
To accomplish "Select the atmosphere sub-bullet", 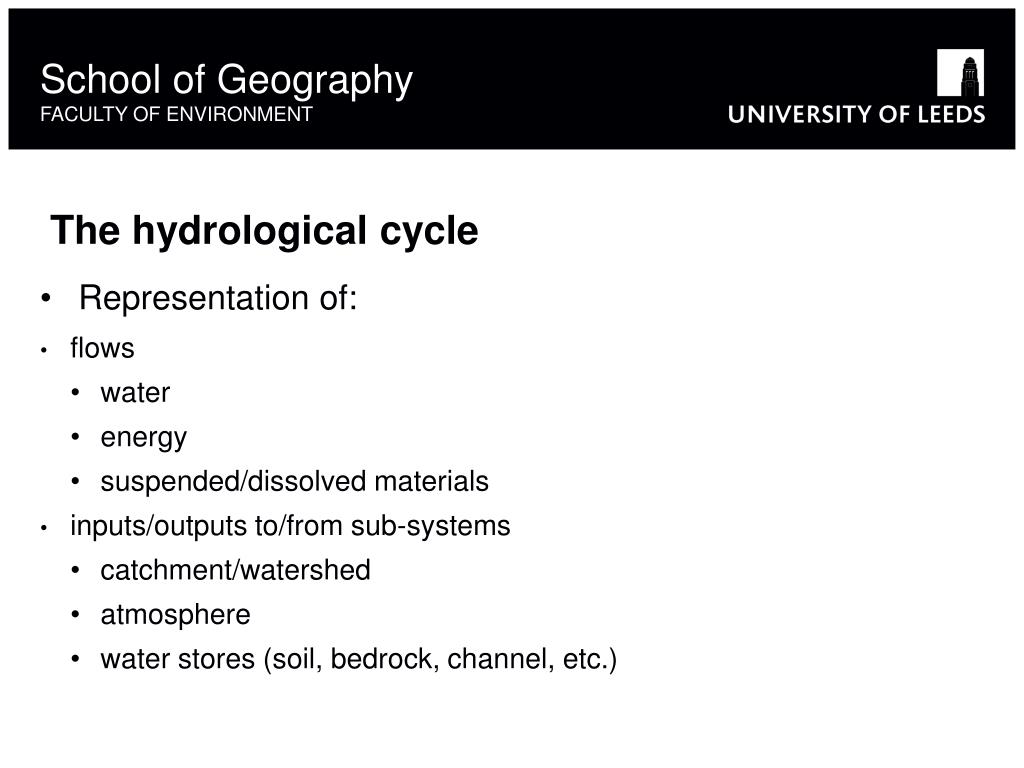I will pyautogui.click(x=176, y=615).
